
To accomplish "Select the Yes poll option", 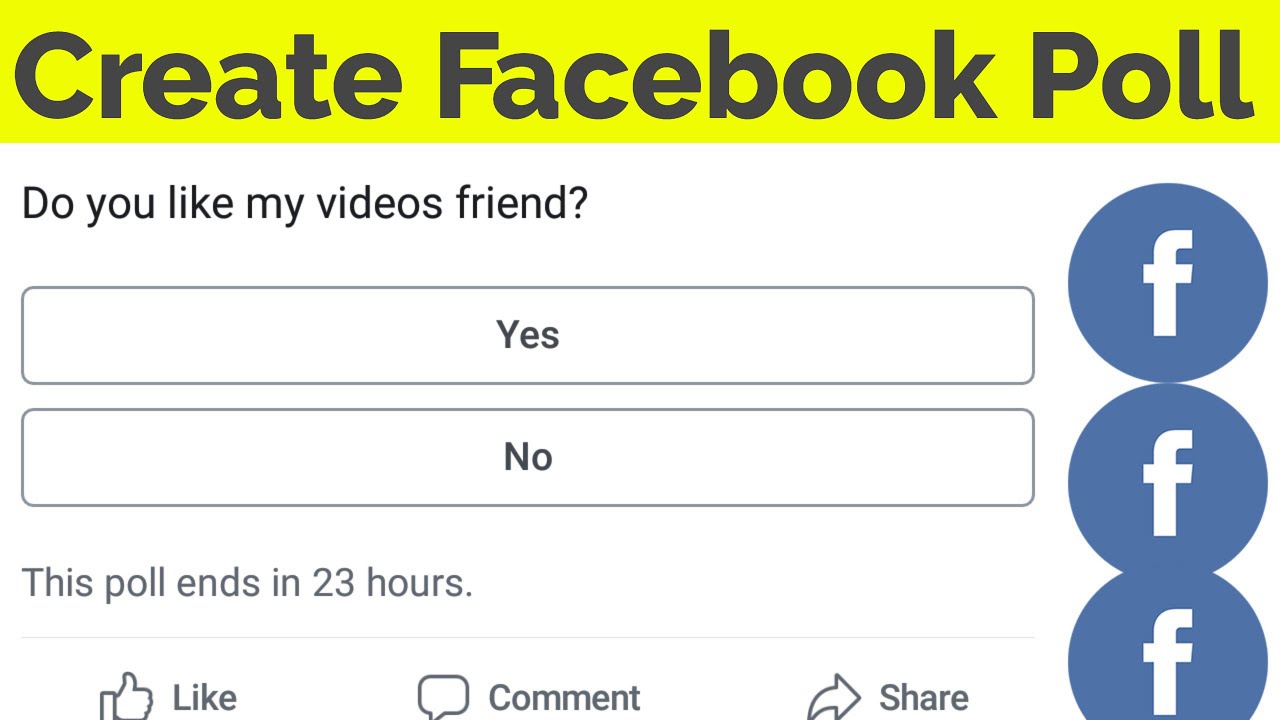I will click(x=527, y=335).
